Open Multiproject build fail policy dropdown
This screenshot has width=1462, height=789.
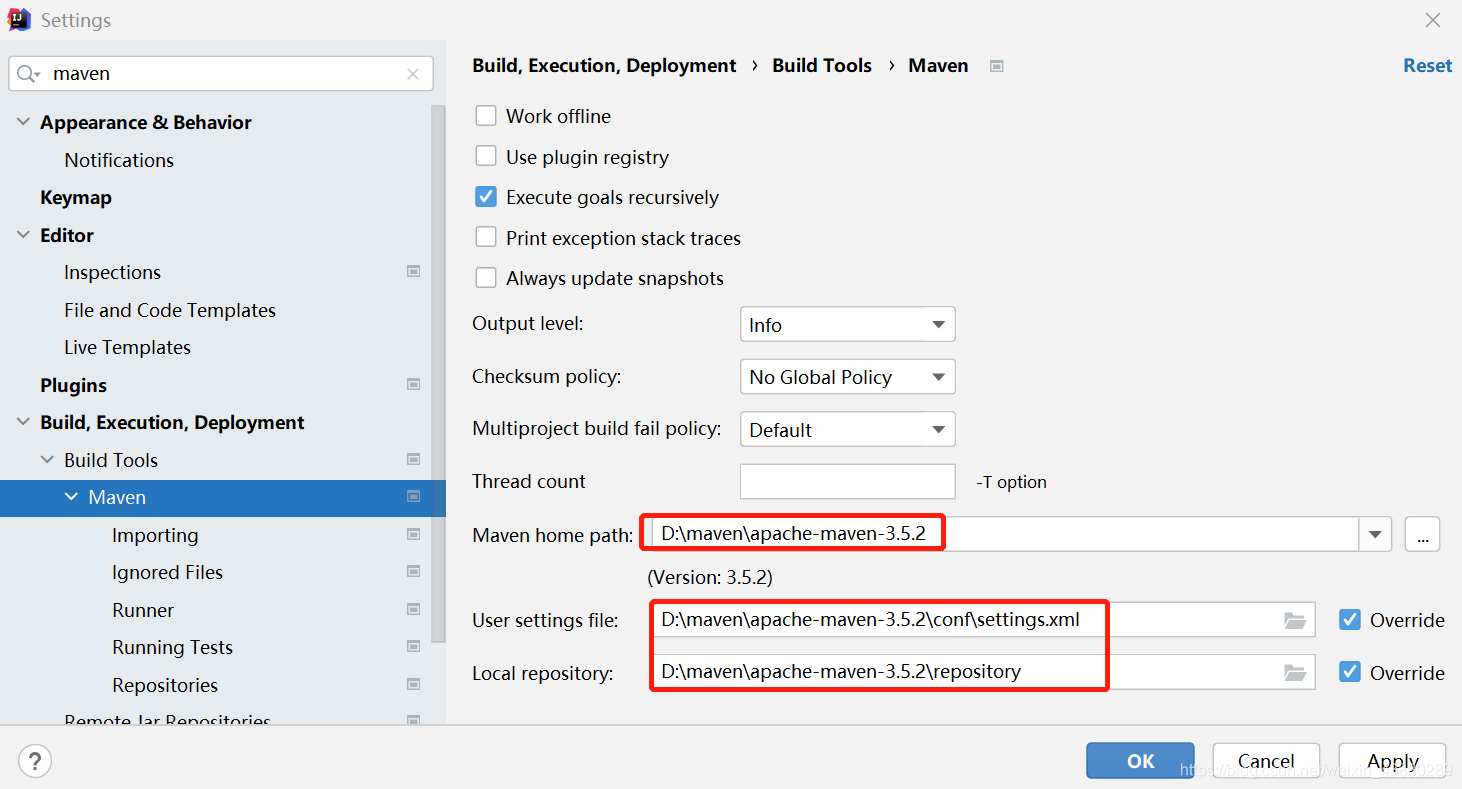coord(847,430)
